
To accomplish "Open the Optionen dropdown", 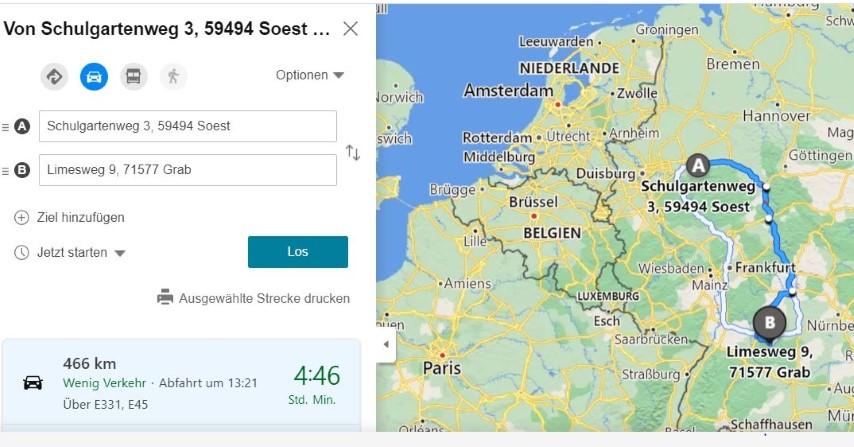I will [x=309, y=75].
